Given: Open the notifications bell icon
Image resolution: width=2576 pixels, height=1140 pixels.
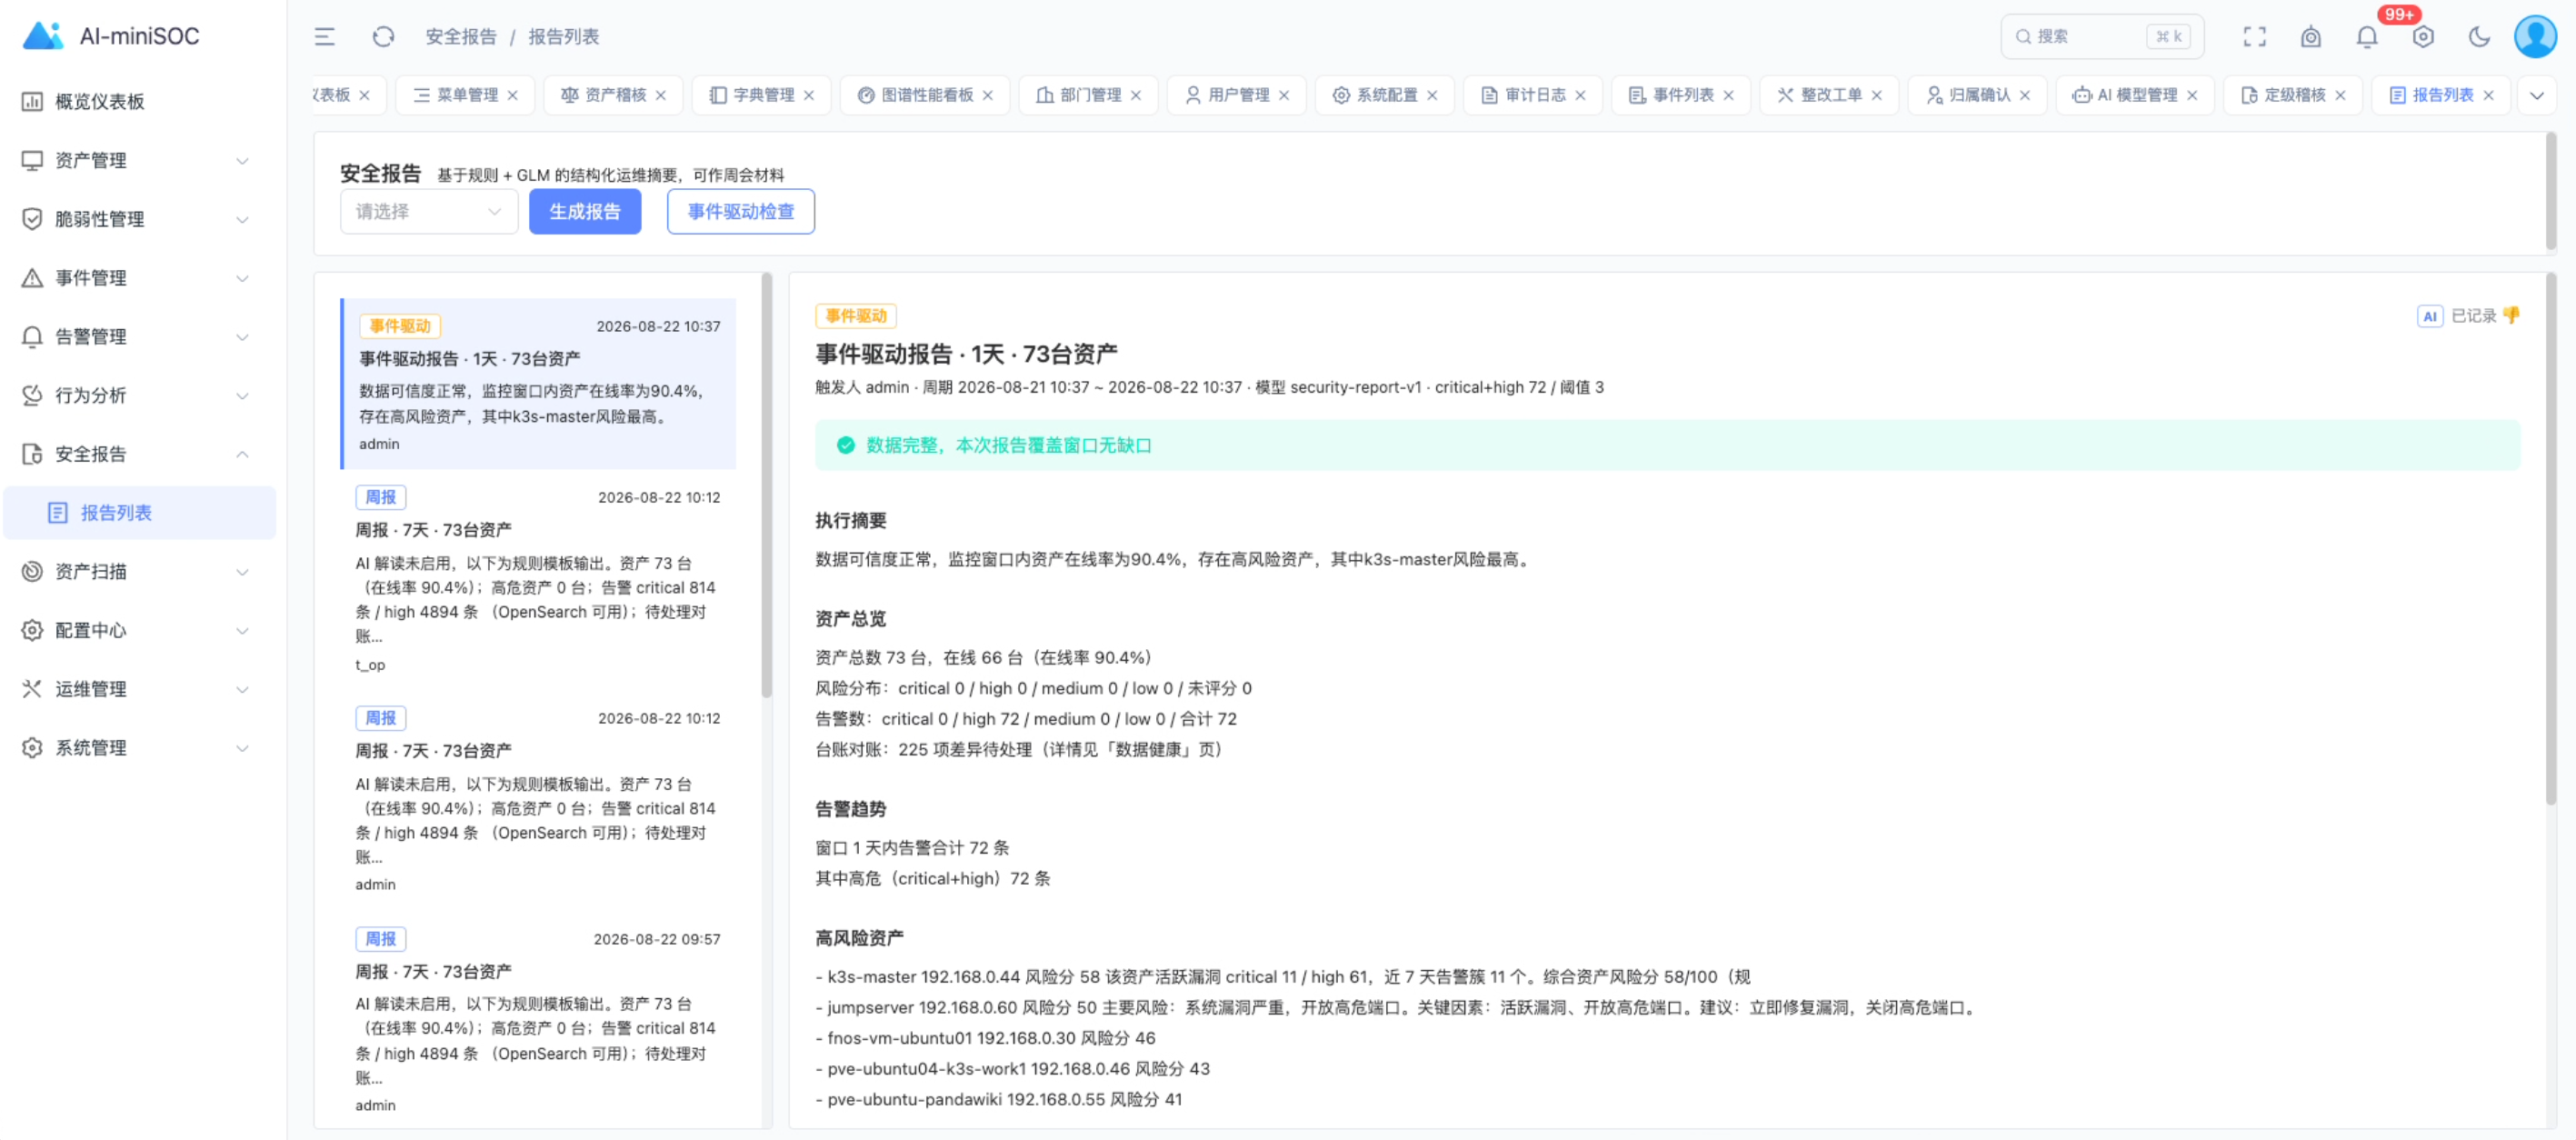Looking at the screenshot, I should [x=2366, y=37].
